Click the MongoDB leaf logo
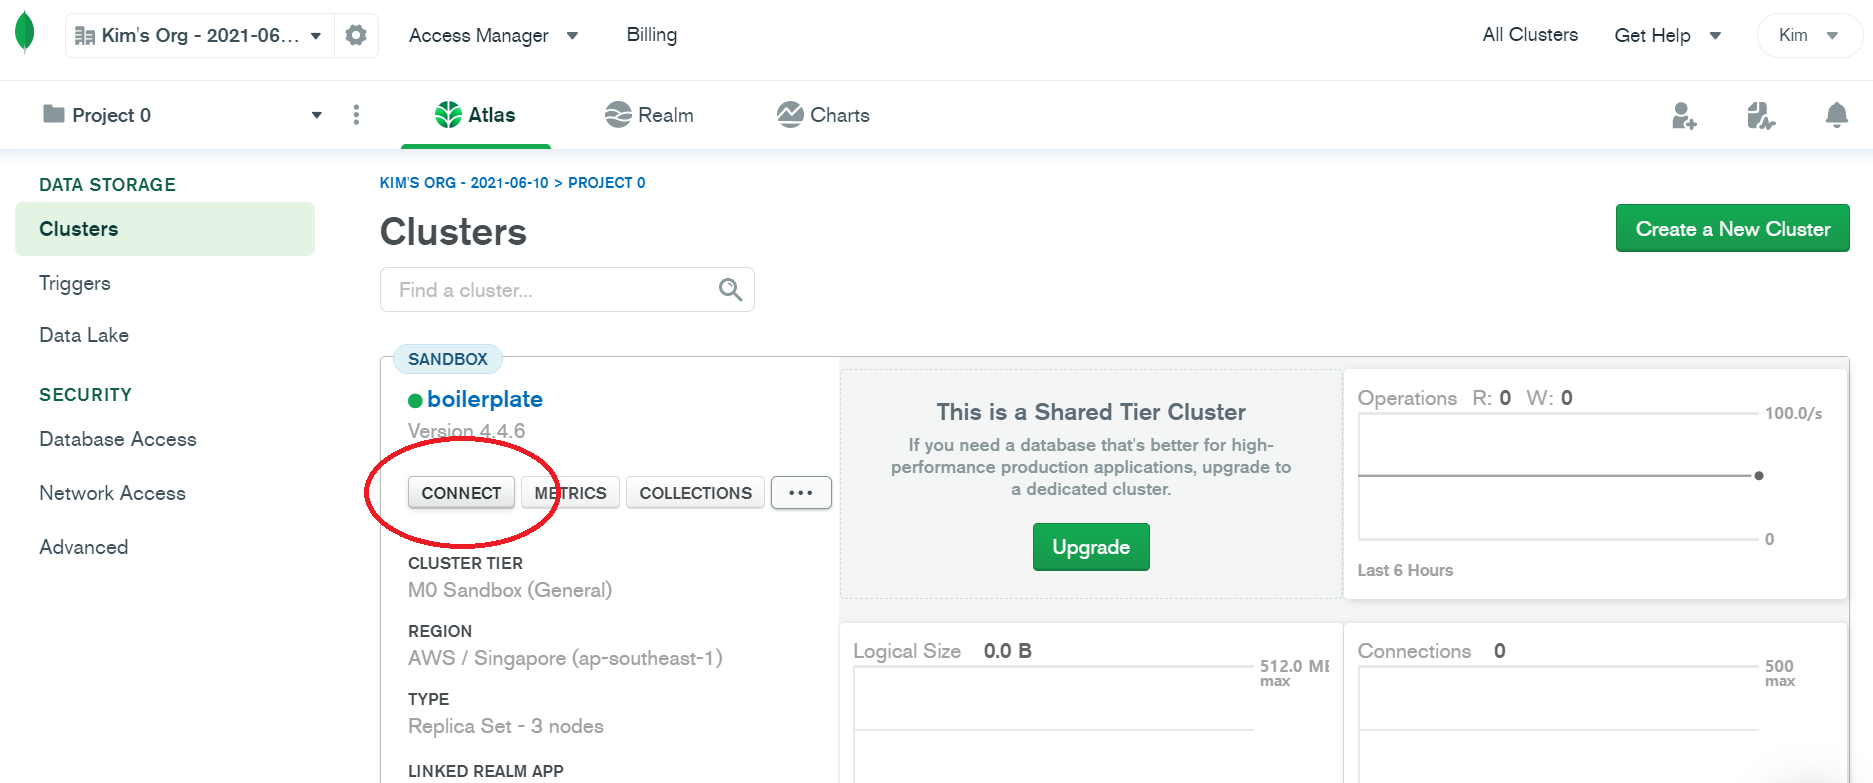The height and width of the screenshot is (783, 1873). click(25, 32)
